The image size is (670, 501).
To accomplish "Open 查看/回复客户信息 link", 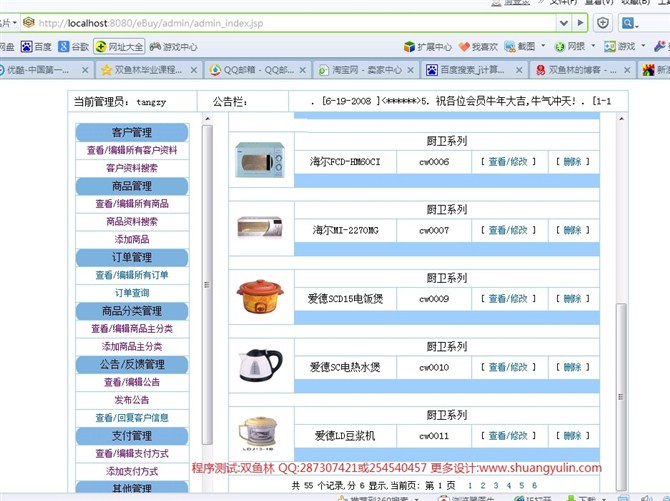I will click(132, 418).
